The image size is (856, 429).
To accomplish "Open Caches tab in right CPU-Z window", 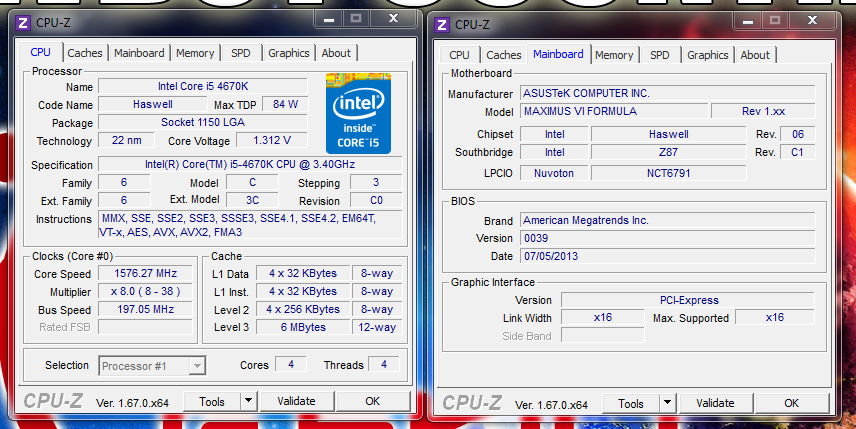I will point(503,55).
